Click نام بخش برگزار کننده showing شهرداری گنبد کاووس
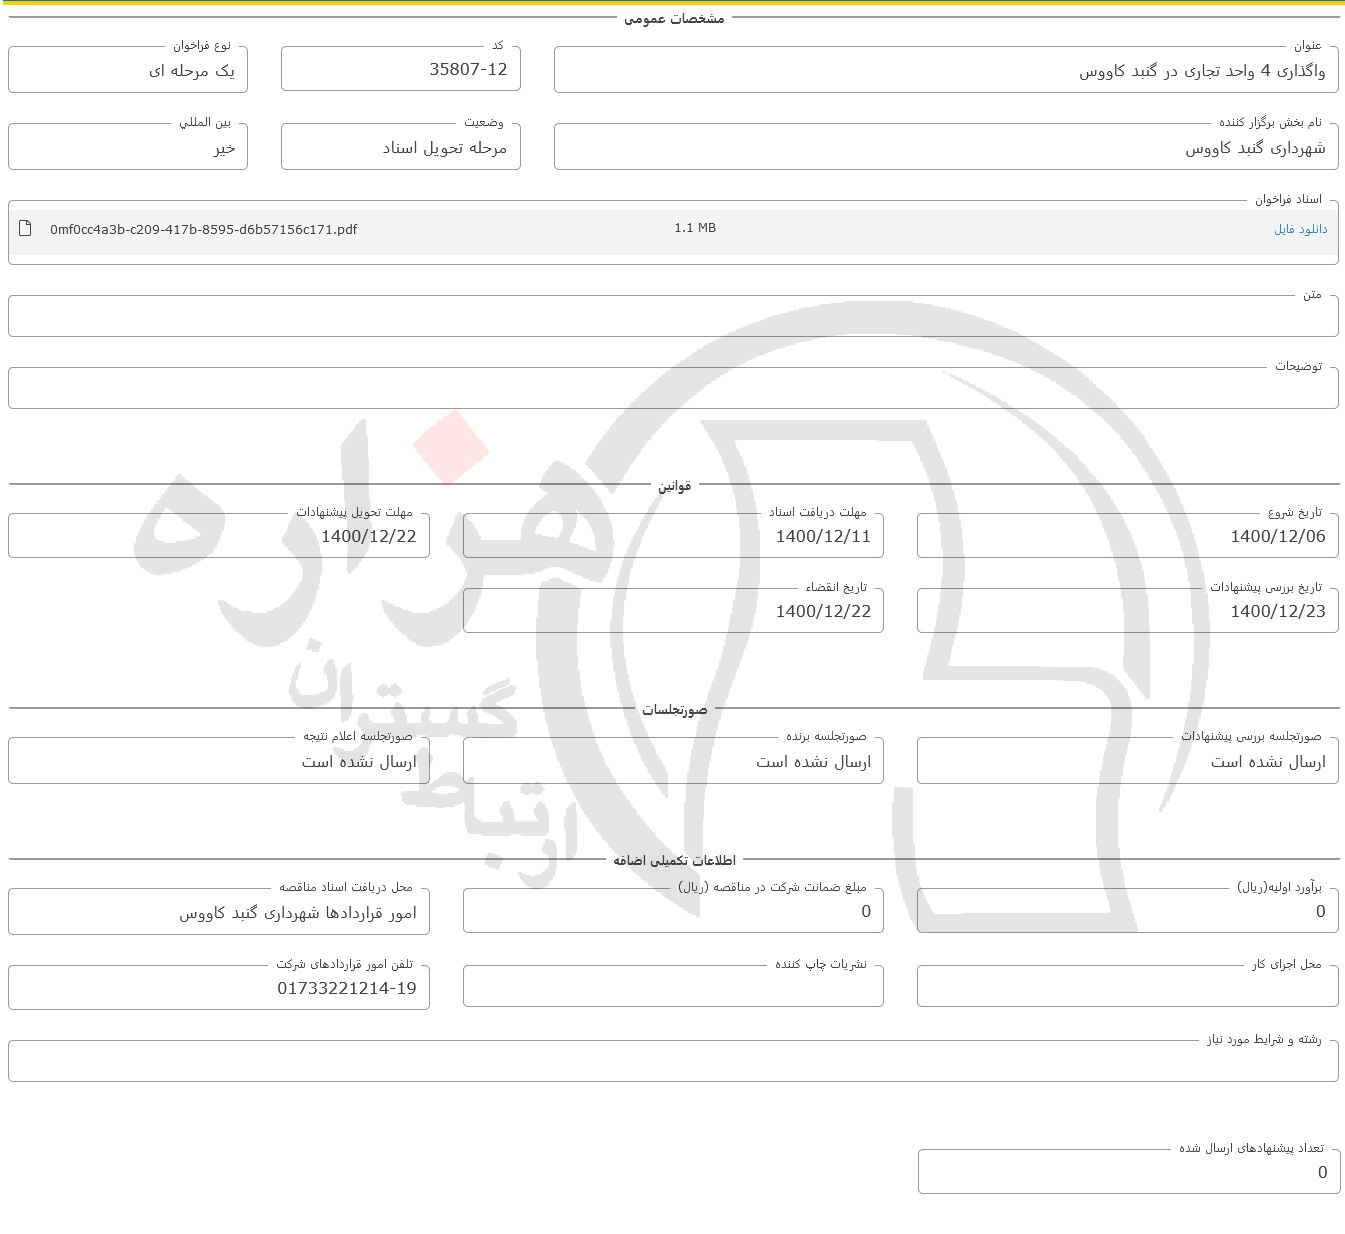Viewport: 1345px width, 1234px height. tap(945, 147)
